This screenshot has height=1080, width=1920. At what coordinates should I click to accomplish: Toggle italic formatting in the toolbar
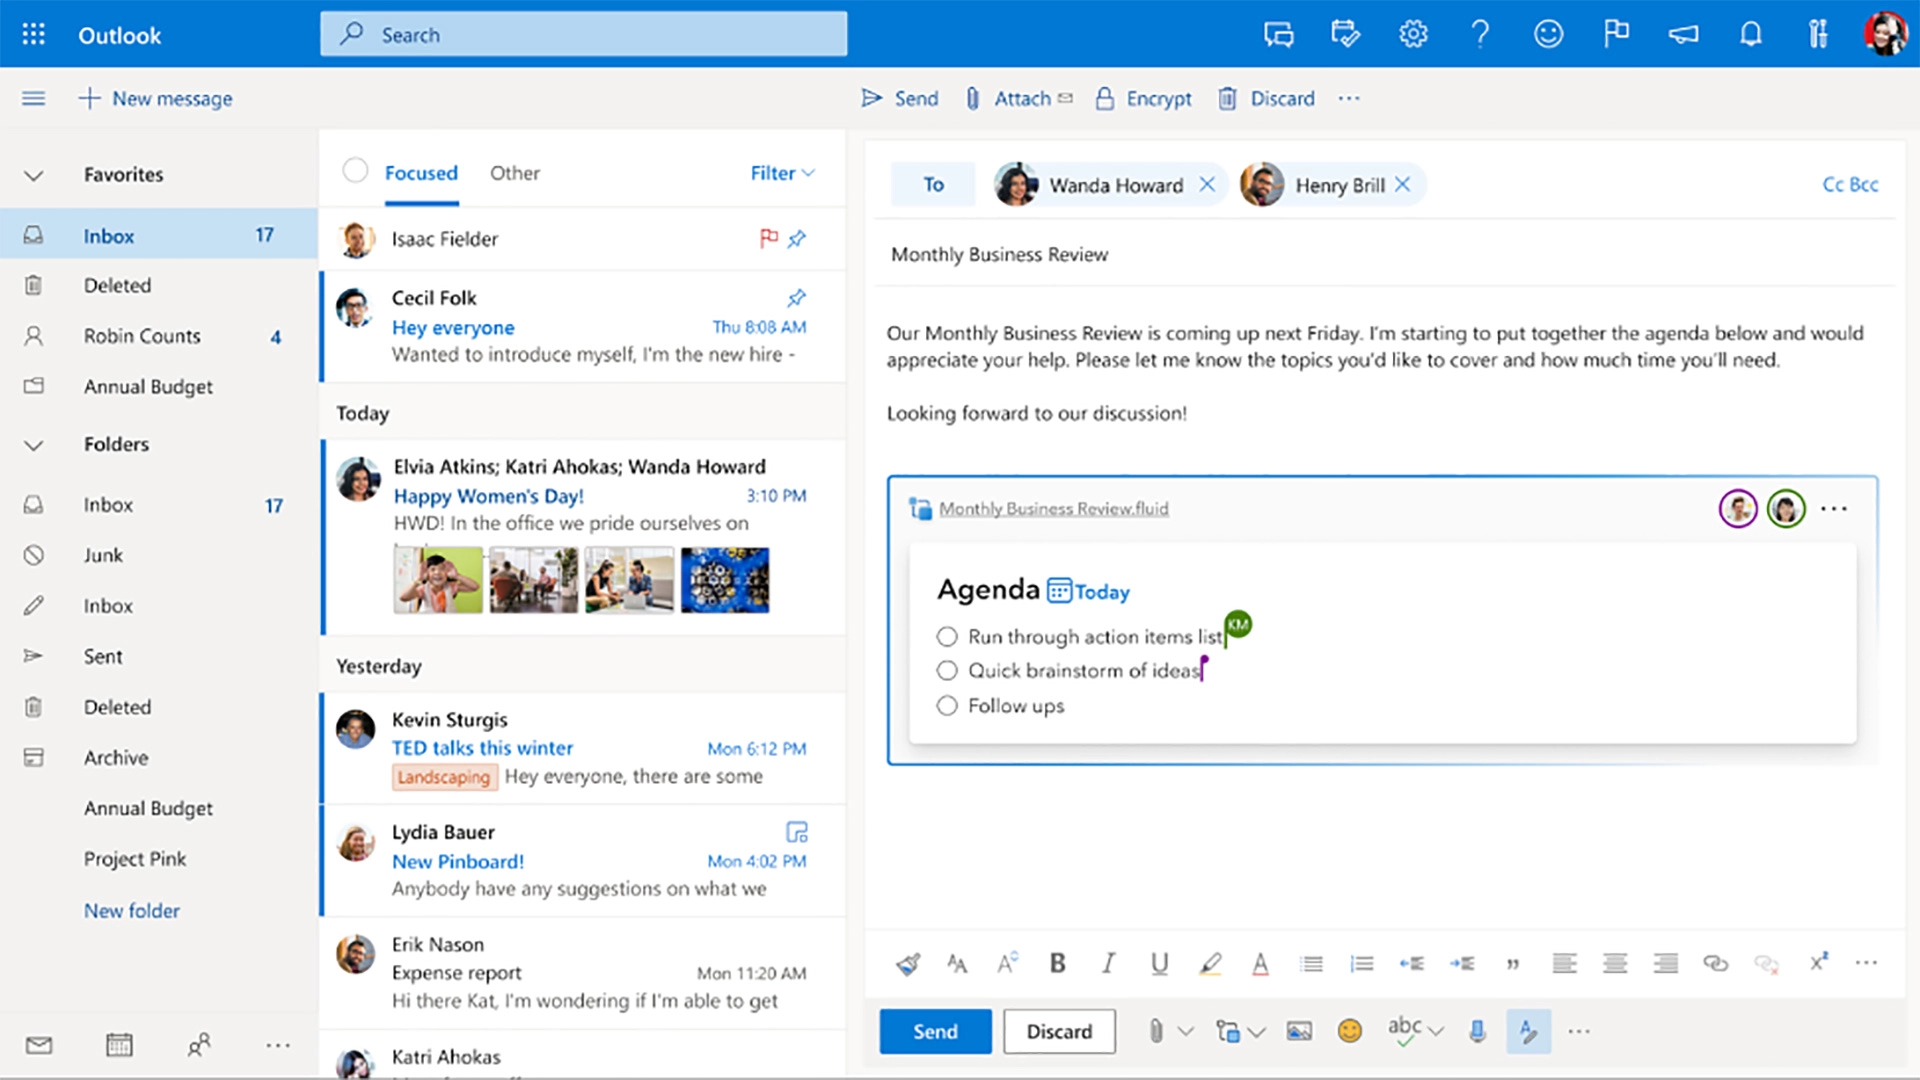[x=1108, y=963]
